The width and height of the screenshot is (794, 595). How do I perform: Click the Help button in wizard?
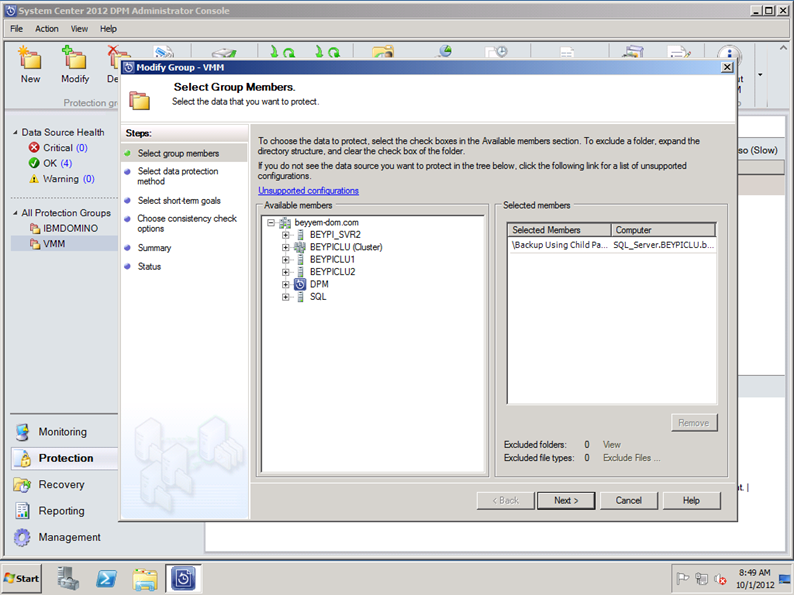pos(691,500)
